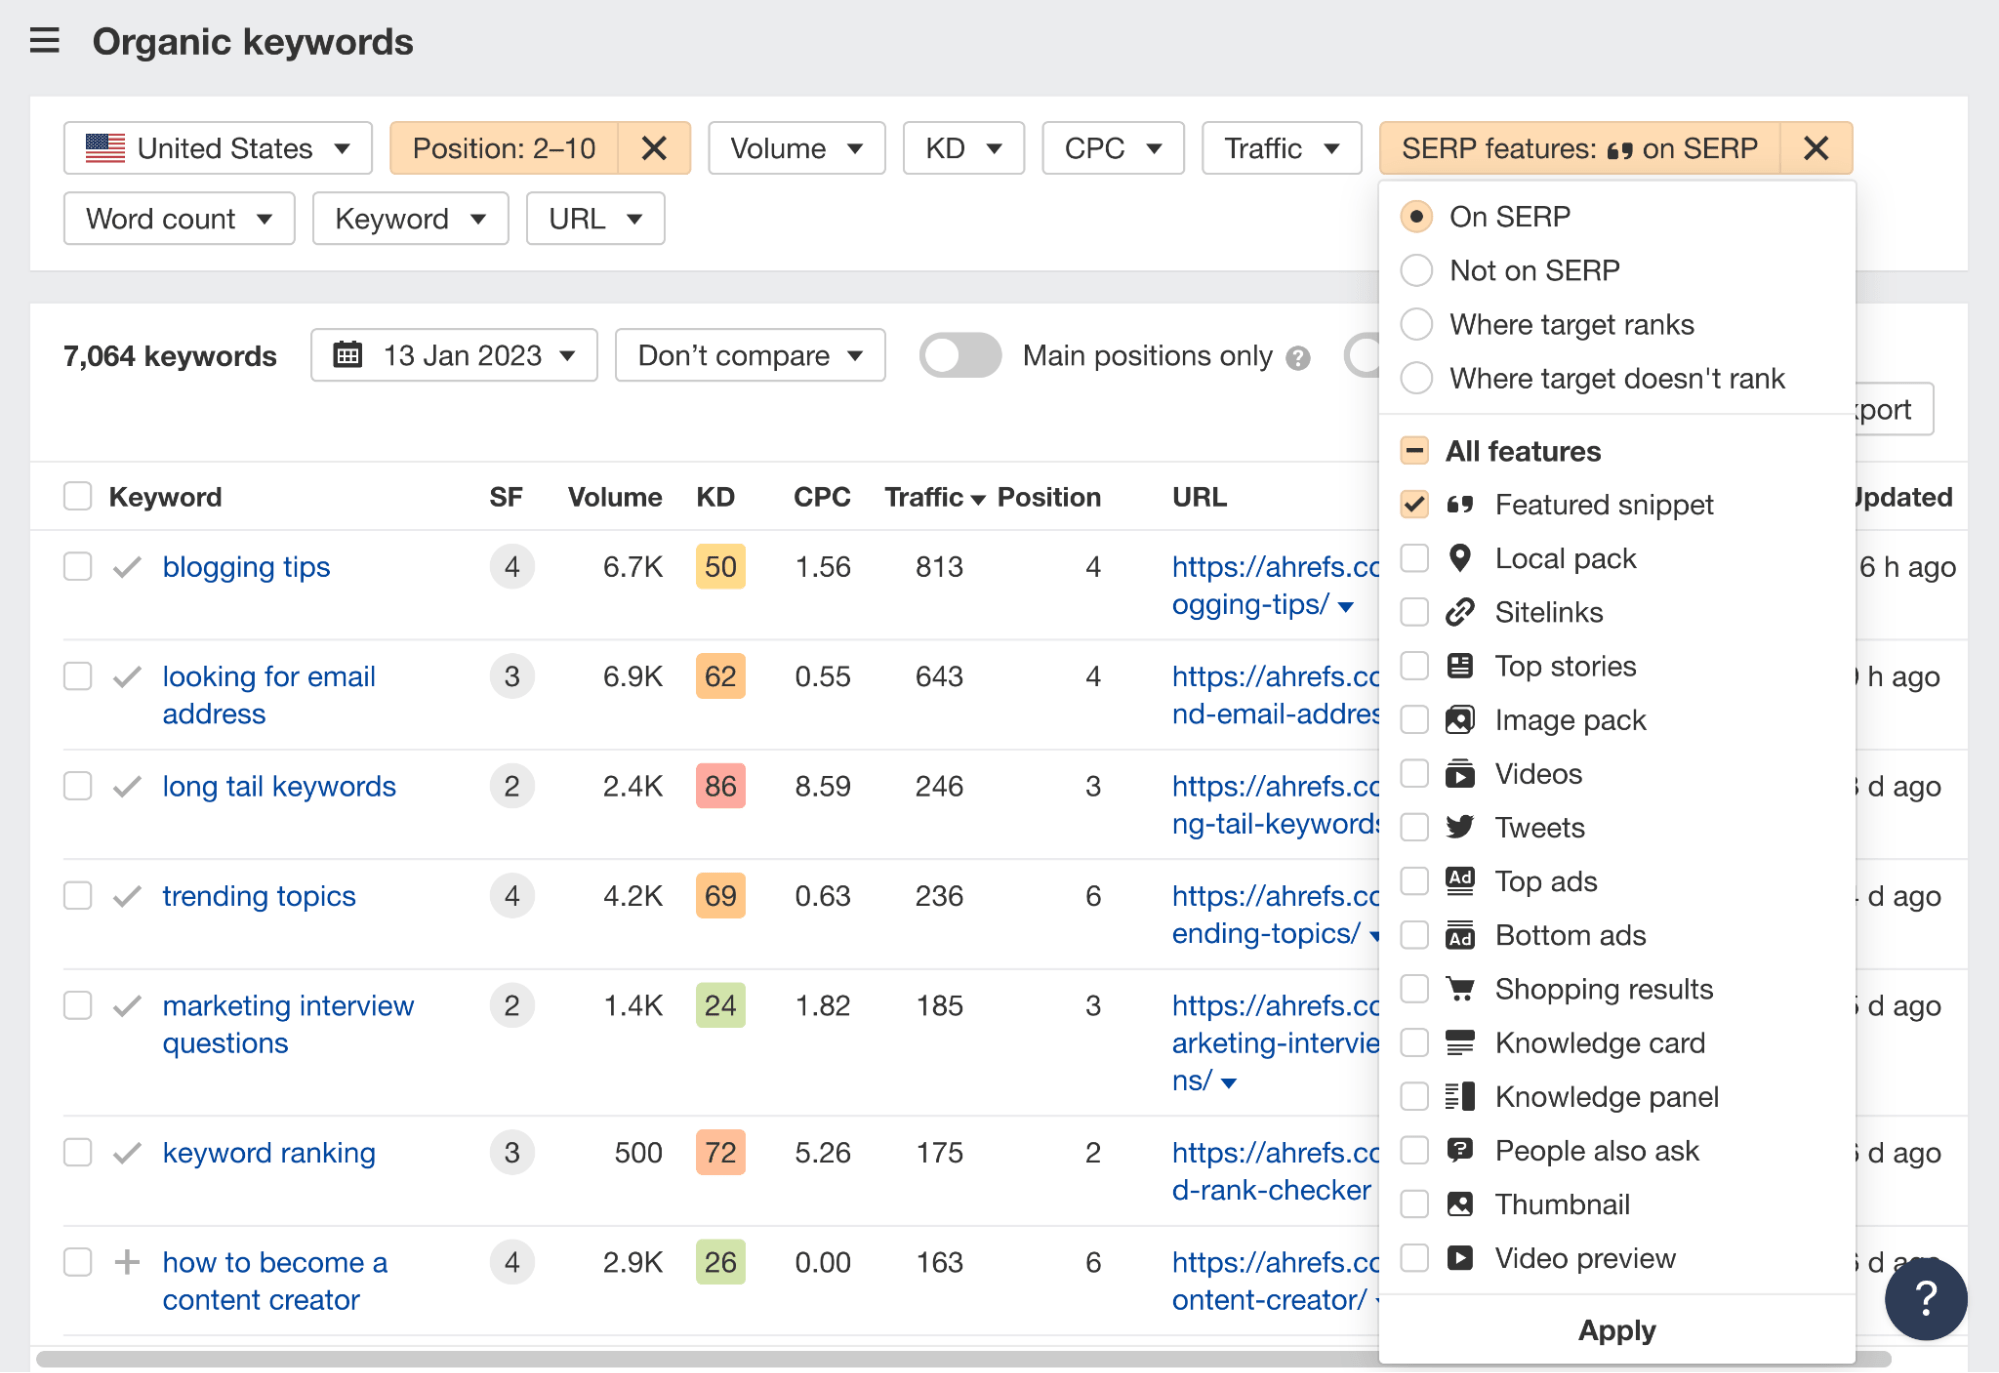This screenshot has height=1373, width=1999.
Task: Expand the Traffic filter dropdown
Action: (x=1277, y=147)
